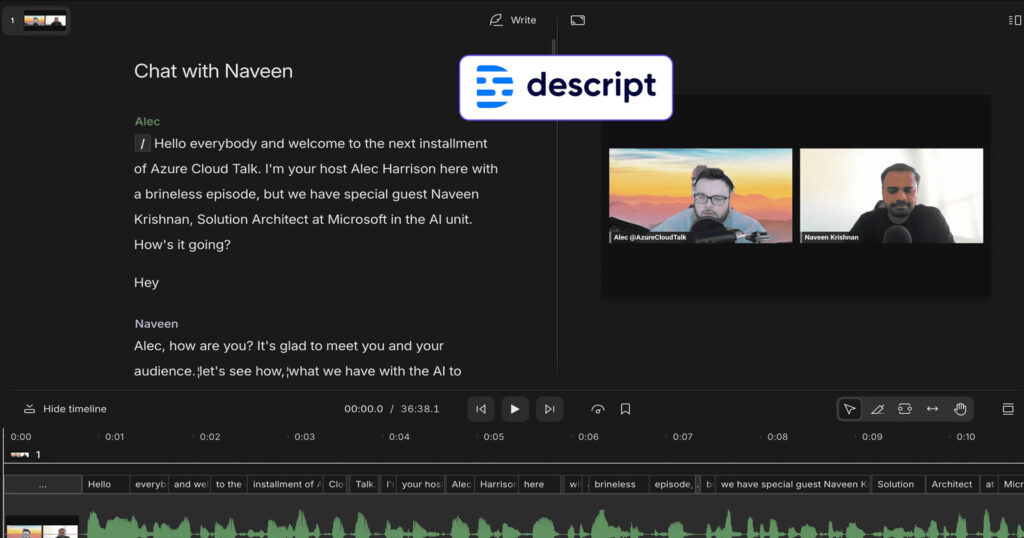Open the Alec speaker label menu
1024x538 pixels.
(x=147, y=122)
